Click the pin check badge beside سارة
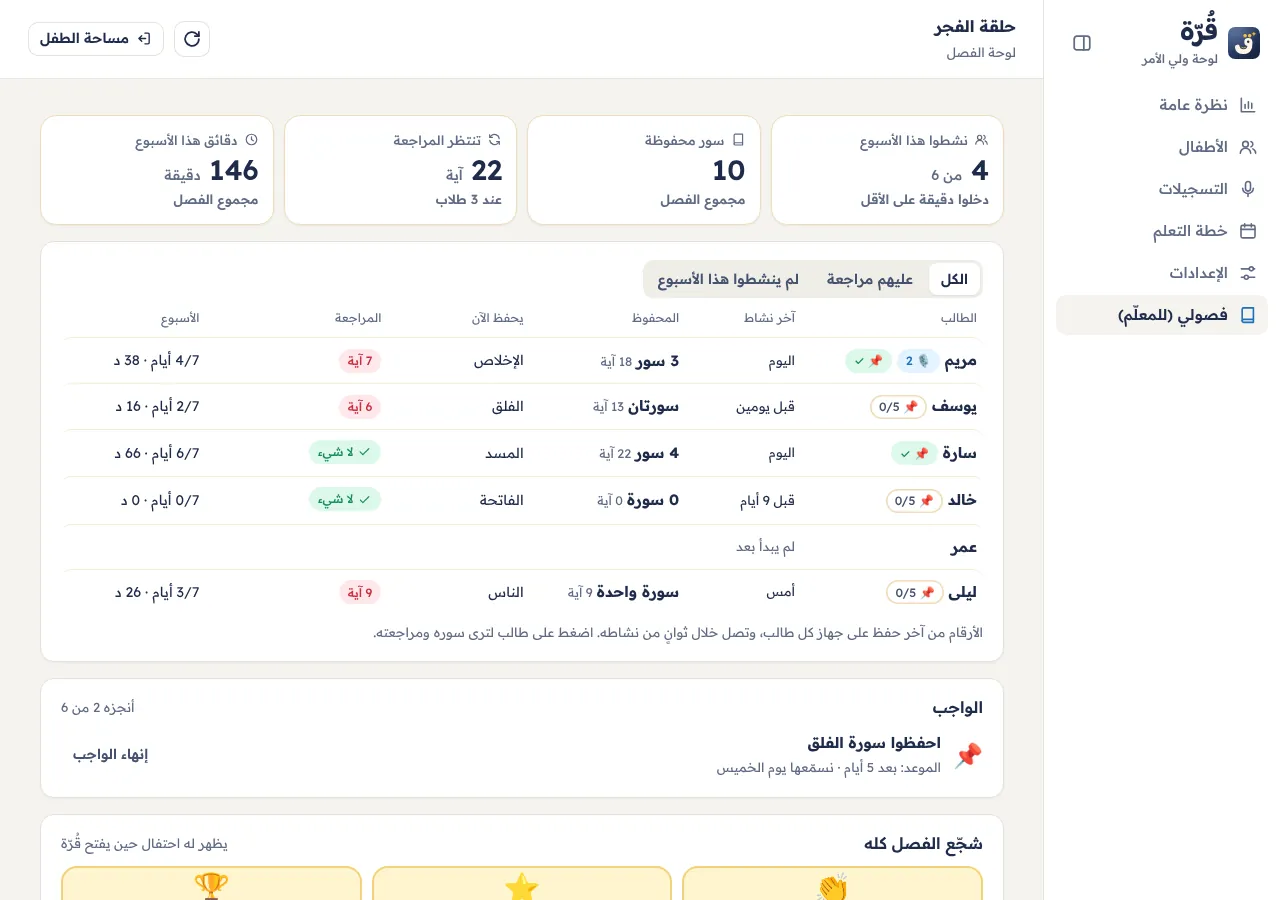 [x=915, y=453]
